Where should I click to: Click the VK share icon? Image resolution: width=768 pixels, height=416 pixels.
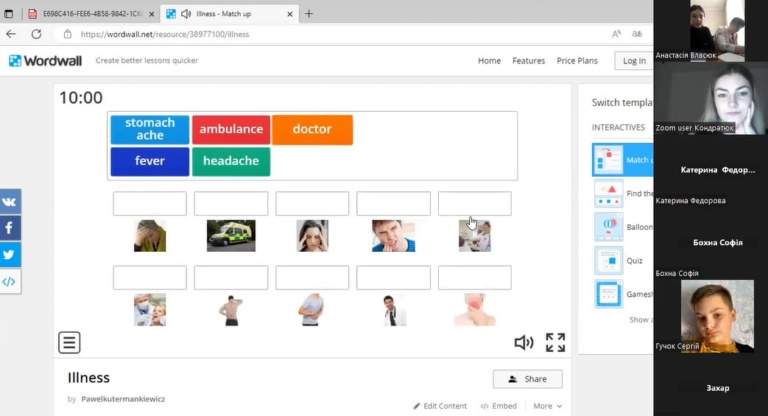click(9, 201)
